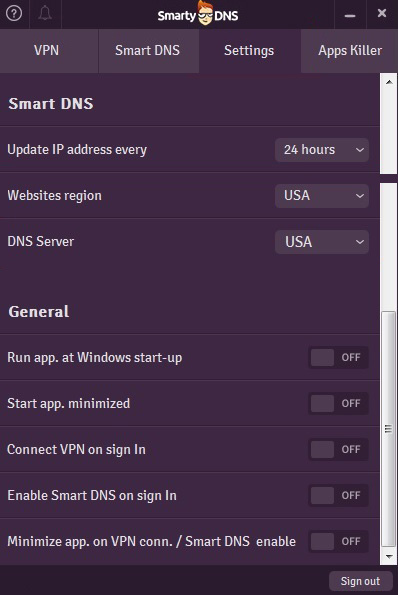This screenshot has height=595, width=398.
Task: Open notifications bell icon
Action: (x=45, y=14)
